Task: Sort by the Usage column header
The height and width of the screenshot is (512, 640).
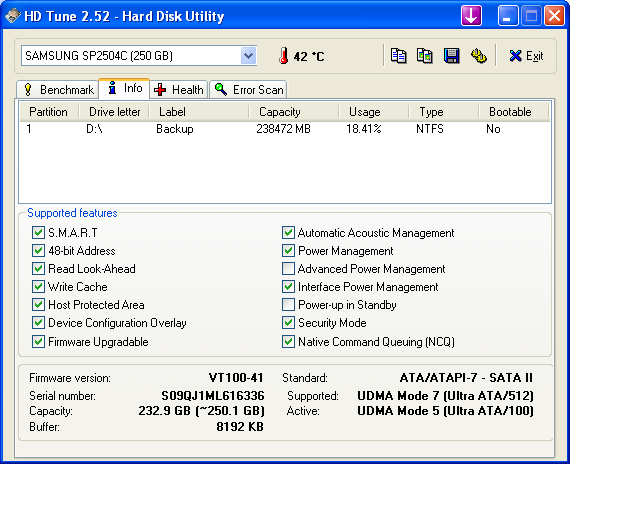Action: [373, 112]
